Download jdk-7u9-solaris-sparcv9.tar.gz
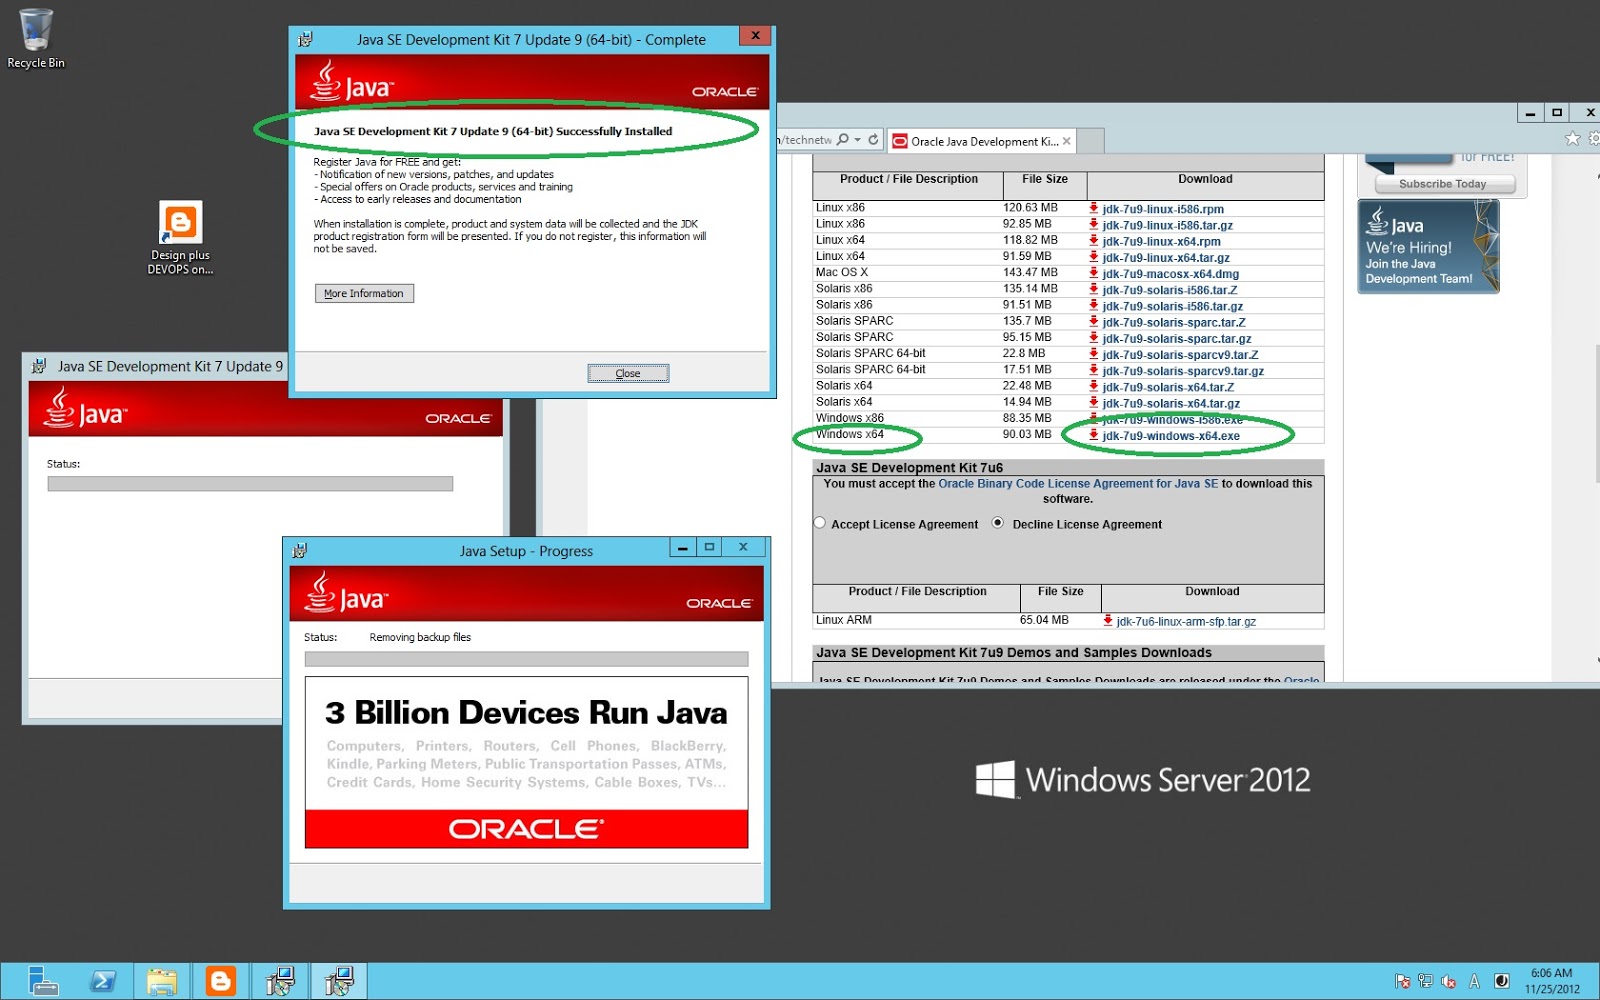Viewport: 1600px width, 1000px height. 1183,371
